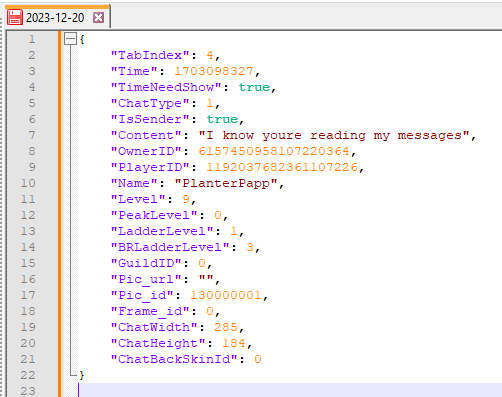Click the "PeakLevel" key
The image size is (502, 397).
tap(154, 215)
